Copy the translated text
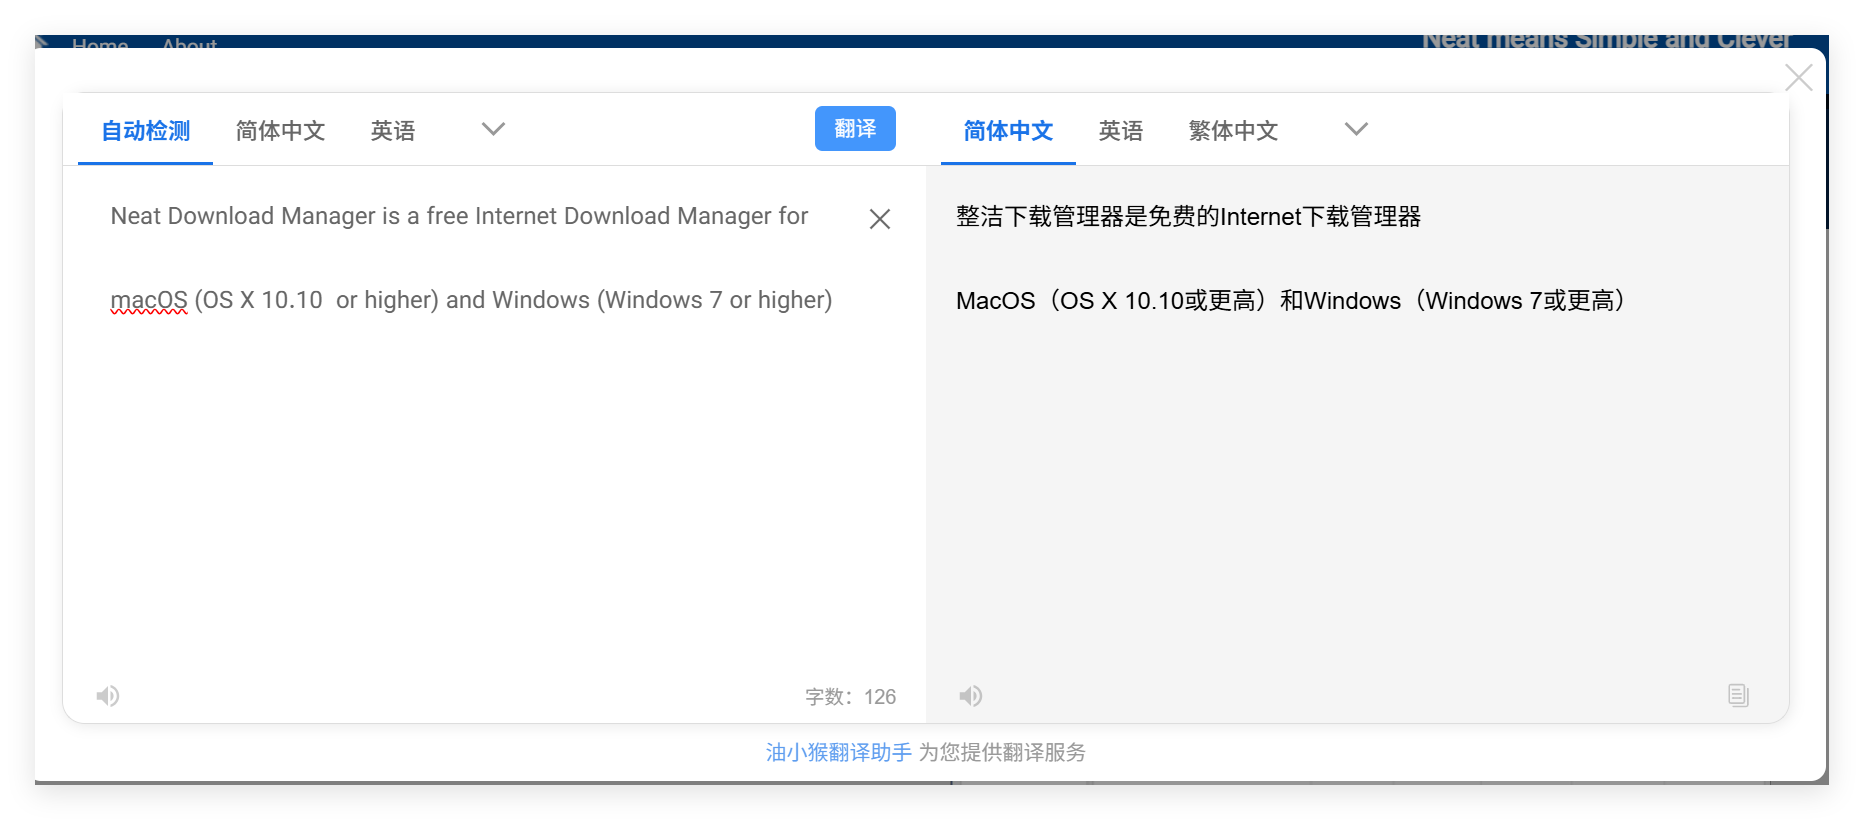The image size is (1864, 820). point(1738,695)
